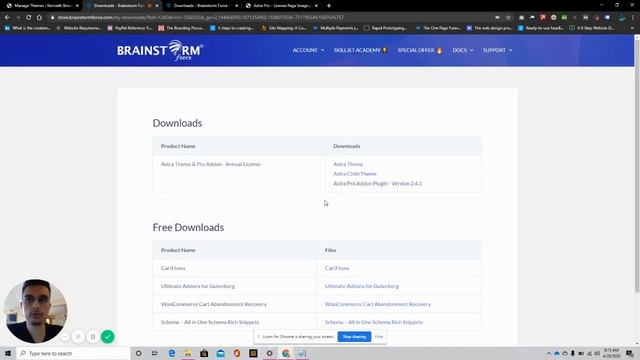
Task: Open Mail app from taskbar
Action: 220,353
